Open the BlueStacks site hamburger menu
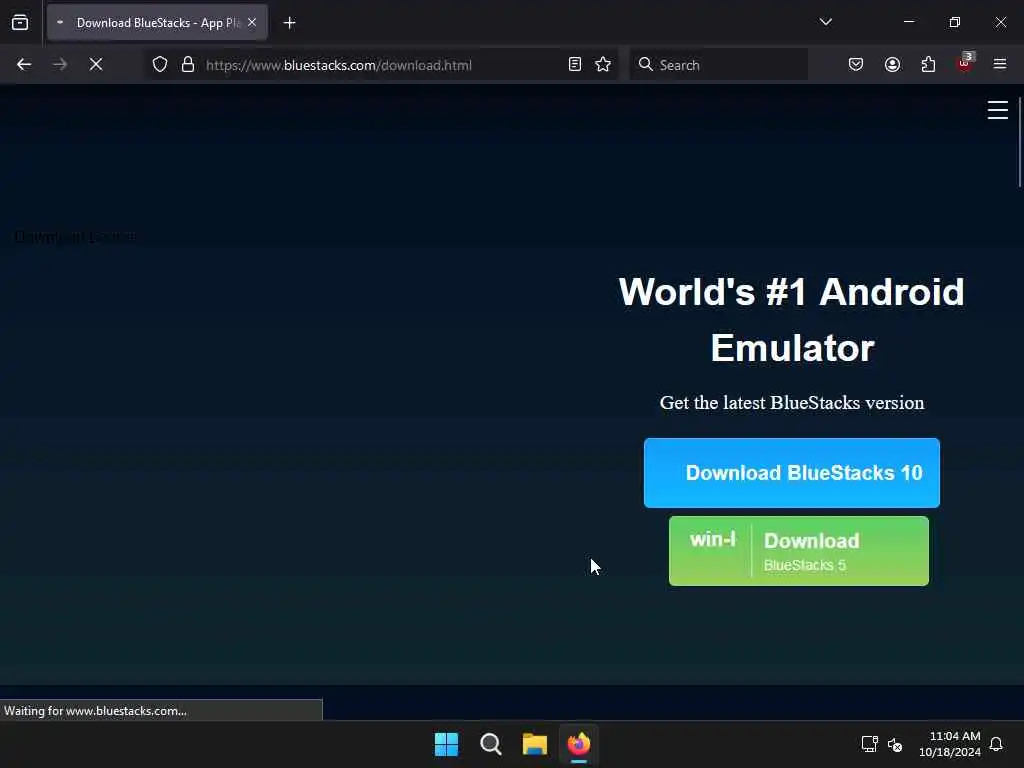1024x768 pixels. point(997,110)
